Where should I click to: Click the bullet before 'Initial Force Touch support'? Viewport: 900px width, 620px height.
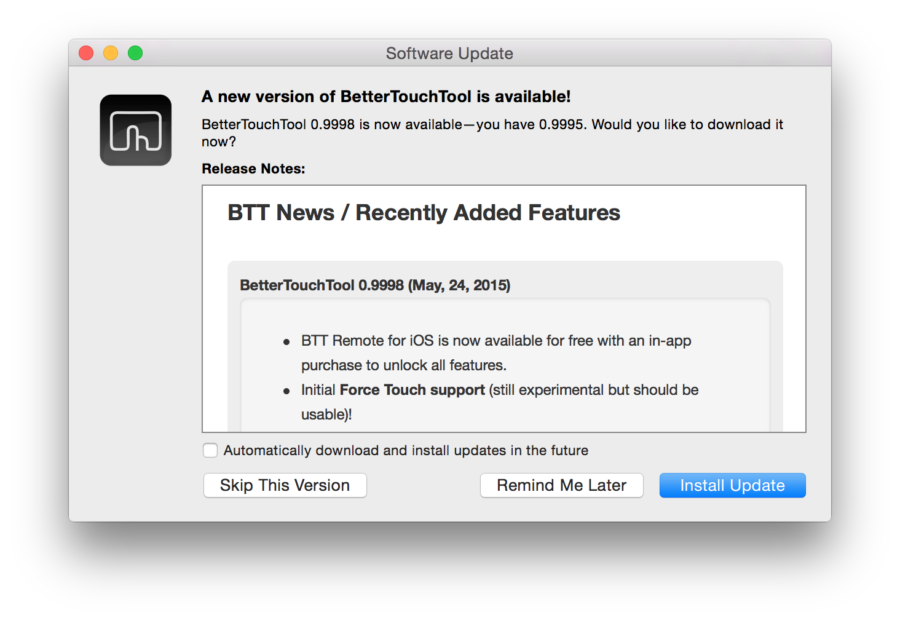pyautogui.click(x=286, y=392)
